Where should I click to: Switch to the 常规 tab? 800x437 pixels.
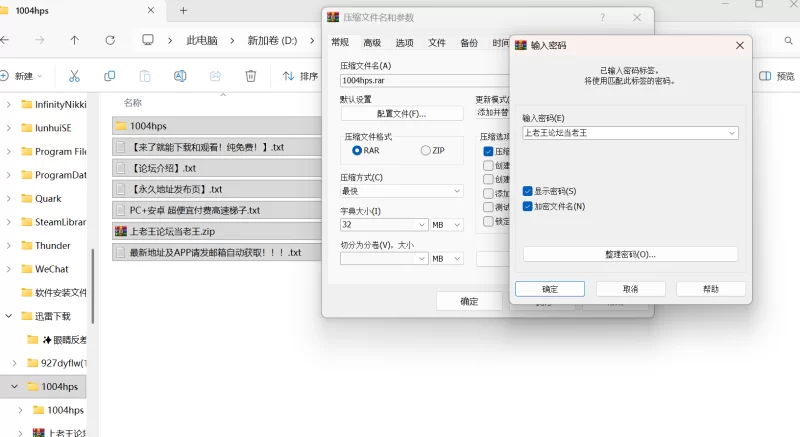(x=340, y=42)
